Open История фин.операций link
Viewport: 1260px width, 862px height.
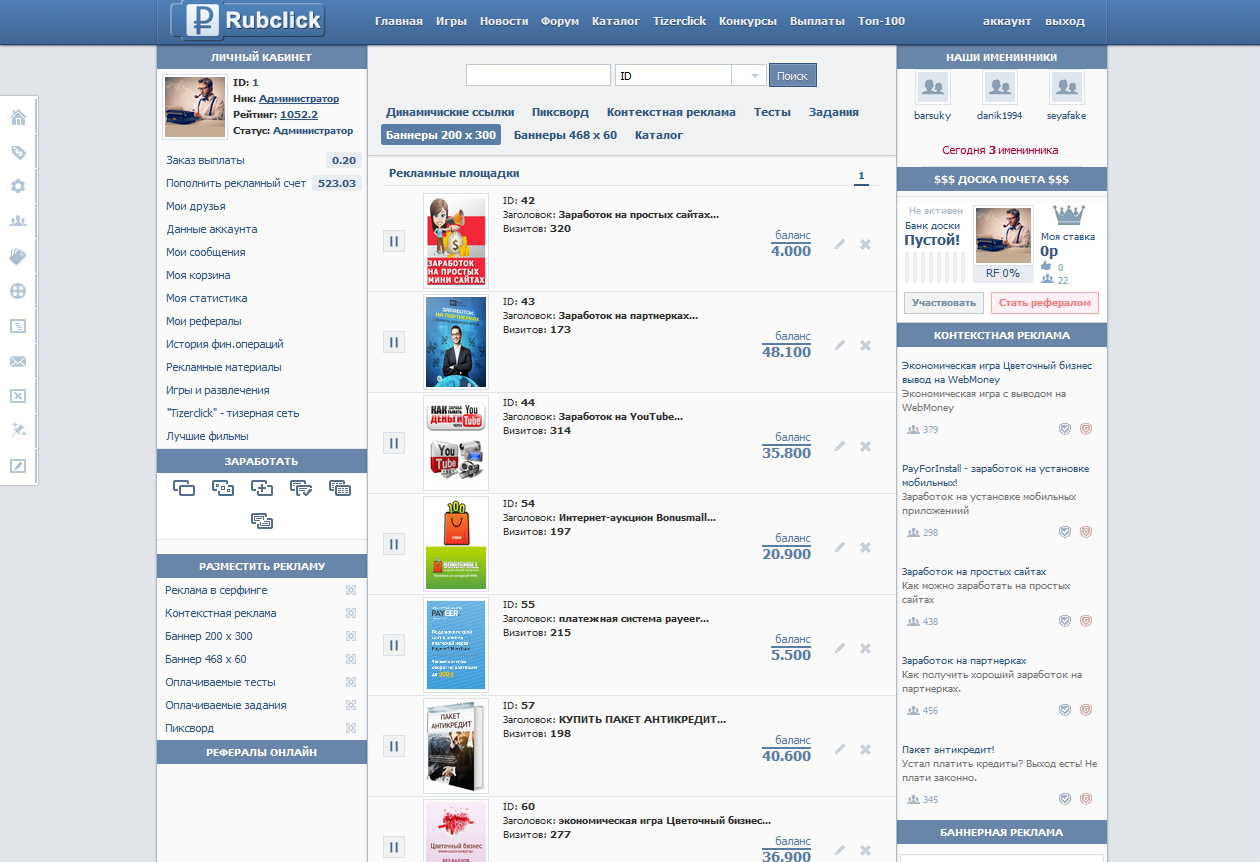[225, 344]
